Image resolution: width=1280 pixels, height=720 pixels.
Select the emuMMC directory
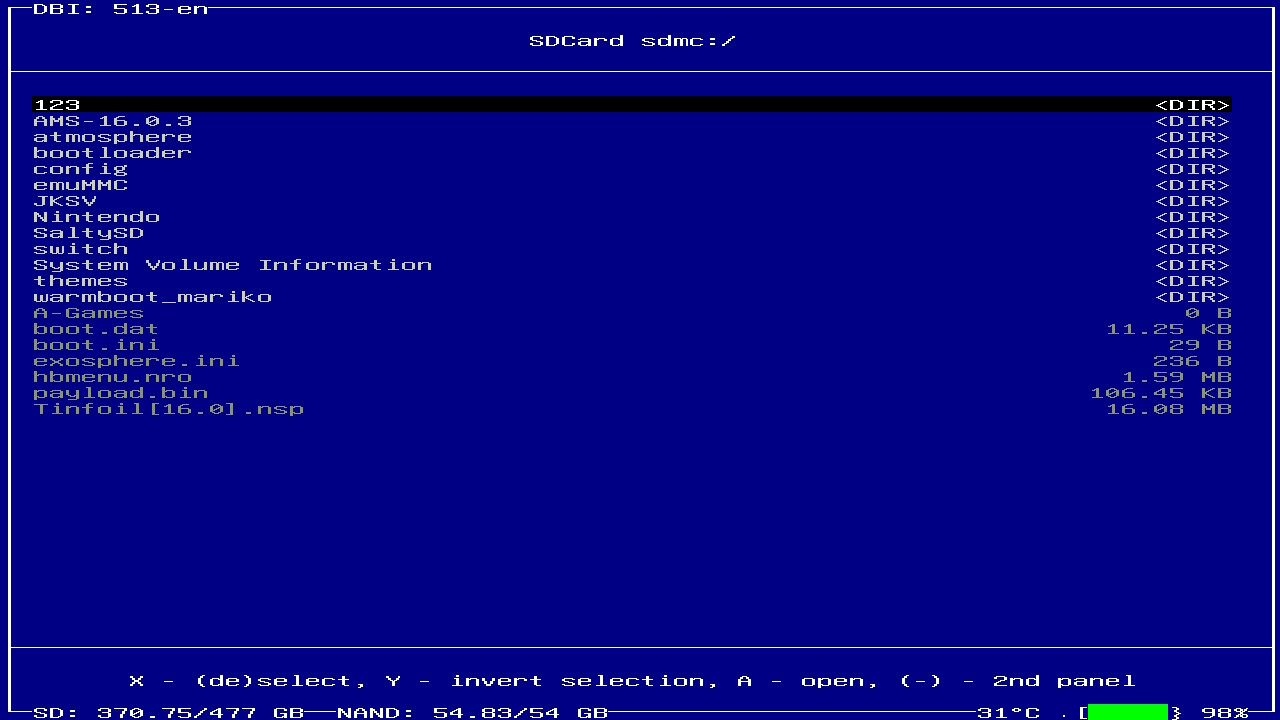[x=80, y=185]
